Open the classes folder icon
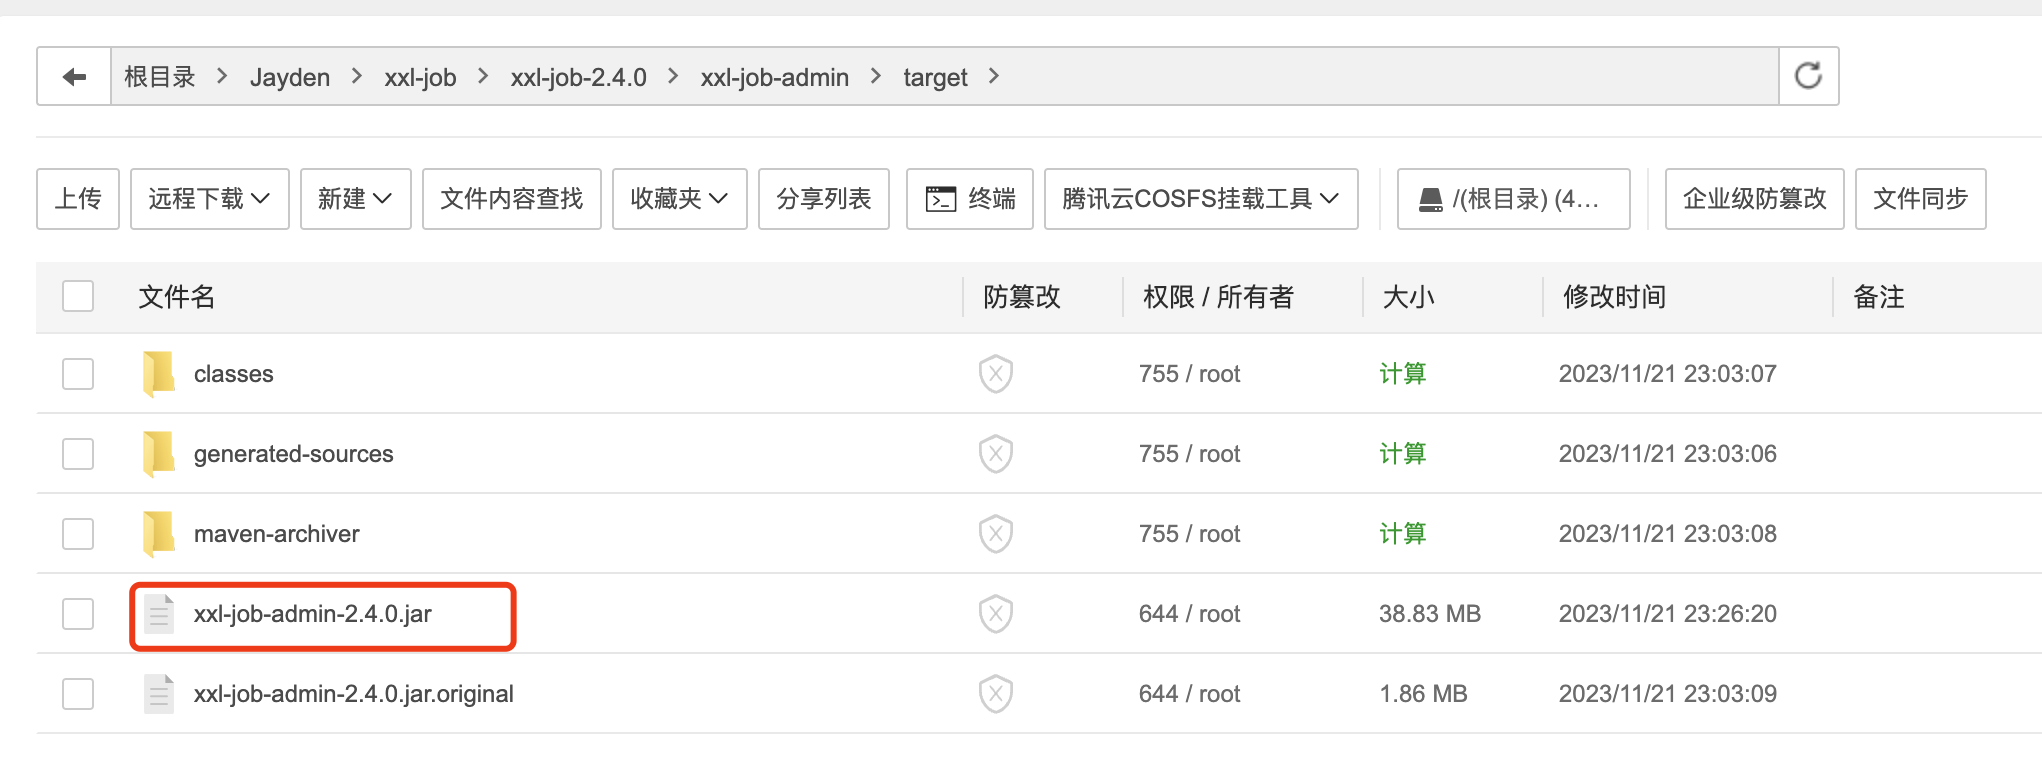2042x766 pixels. tap(158, 373)
